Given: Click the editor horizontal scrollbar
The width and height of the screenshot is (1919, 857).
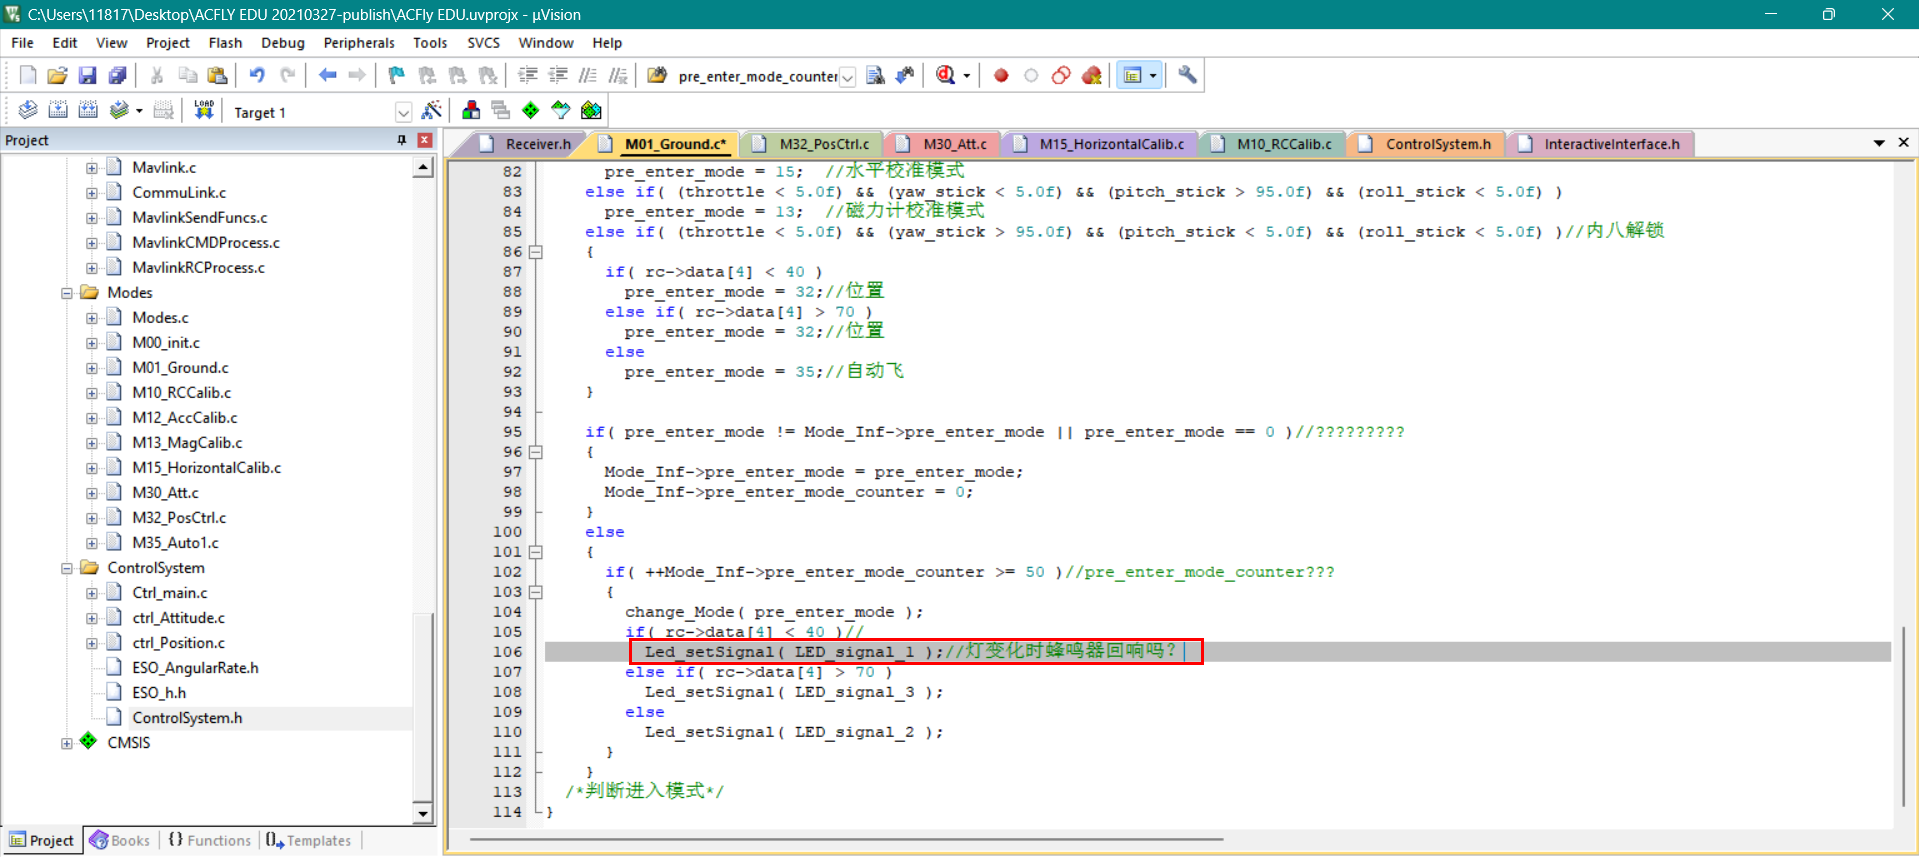Looking at the screenshot, I should (x=847, y=839).
